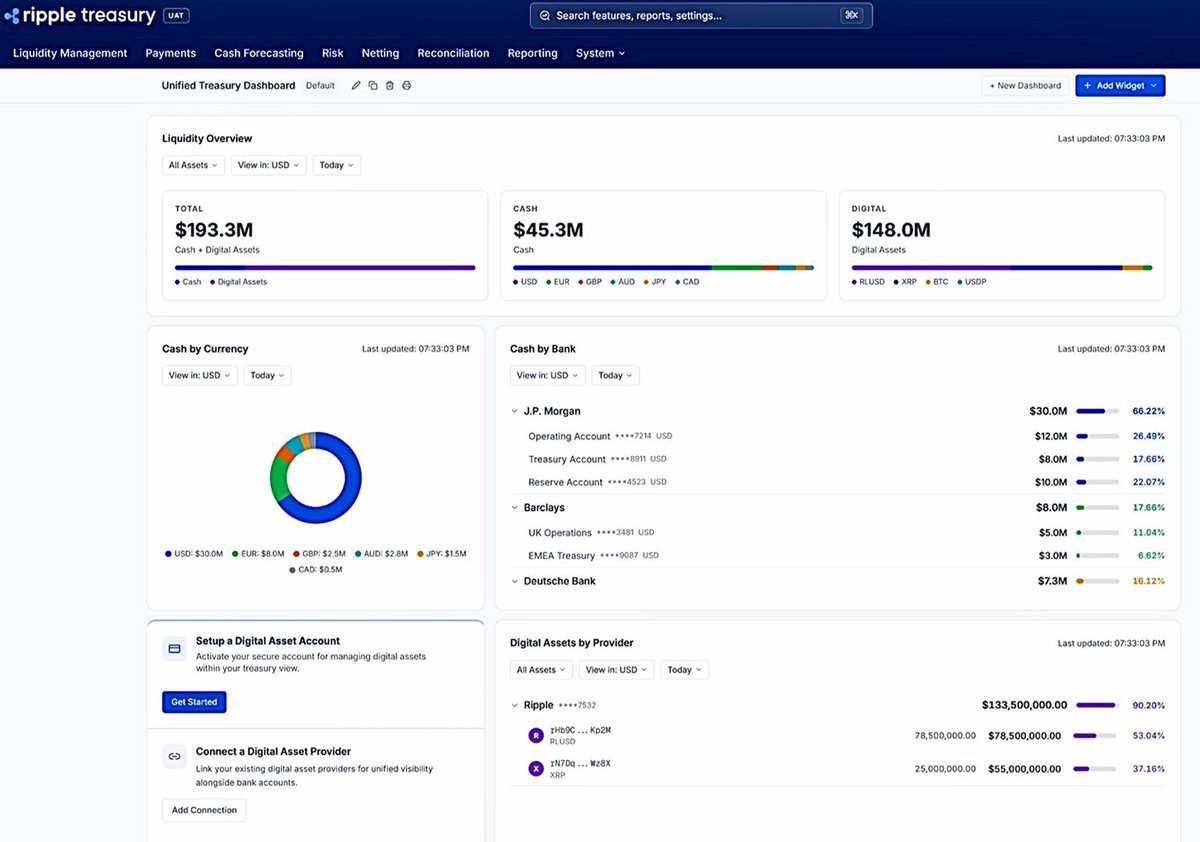The width and height of the screenshot is (1200, 842).
Task: Click the Ripple Treasury logo
Action: [80, 16]
